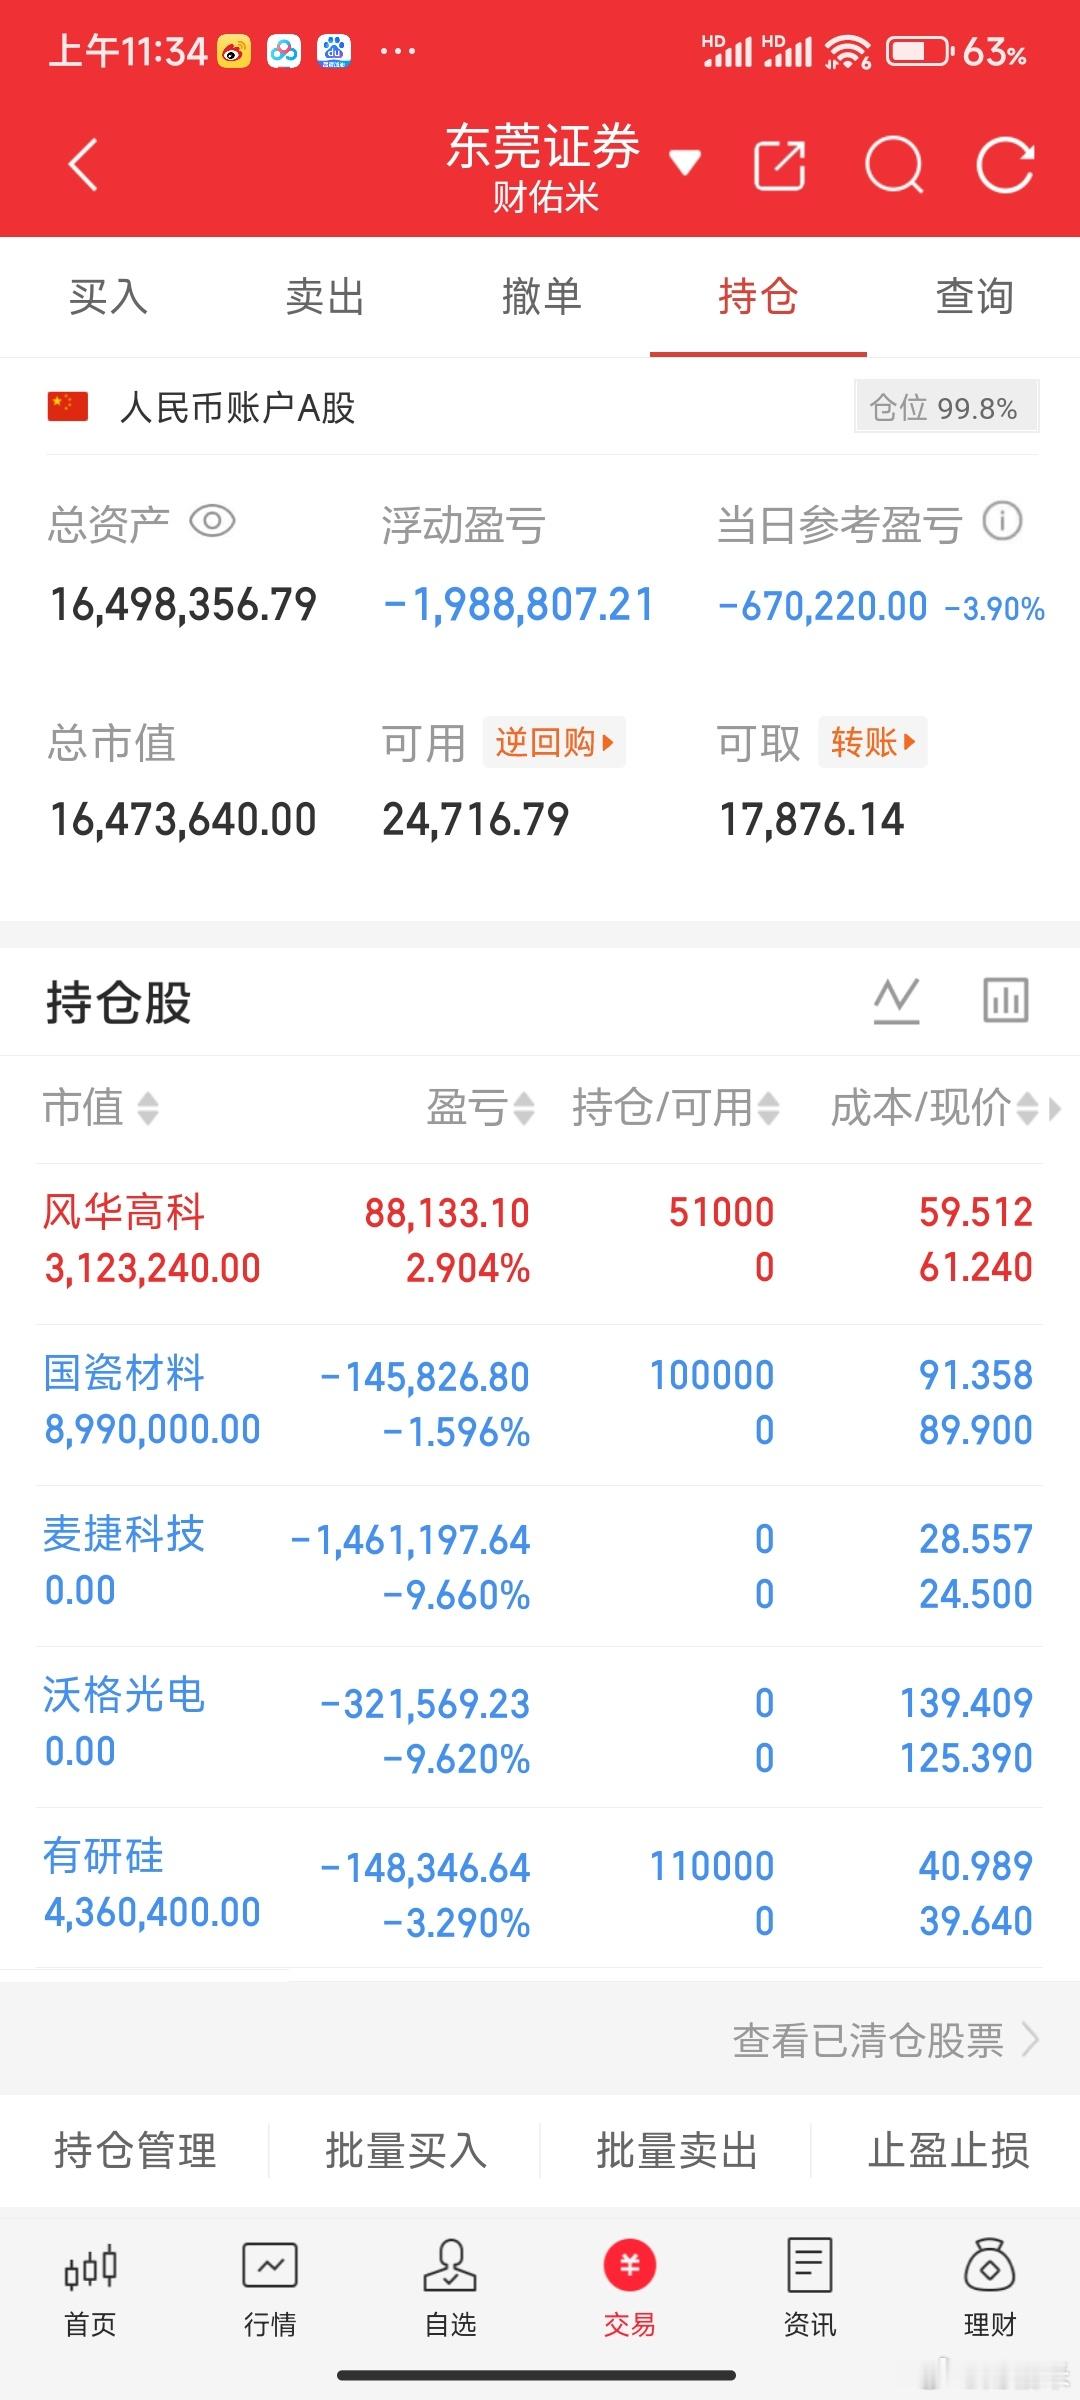
Task: Select 交易 in bottom navigation
Action: 630,2288
